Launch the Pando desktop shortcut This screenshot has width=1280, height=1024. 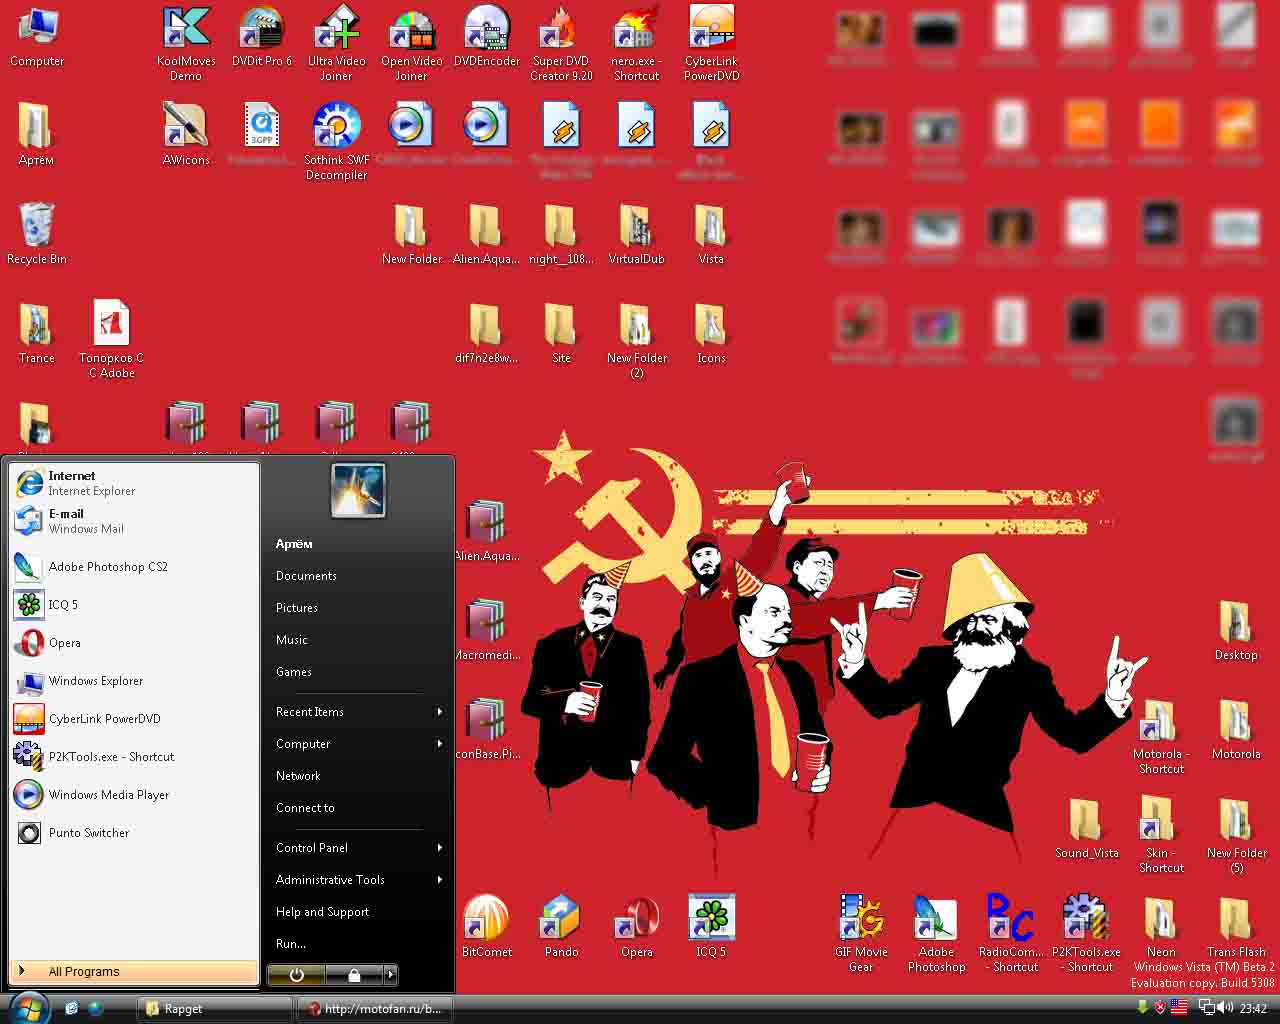click(561, 927)
